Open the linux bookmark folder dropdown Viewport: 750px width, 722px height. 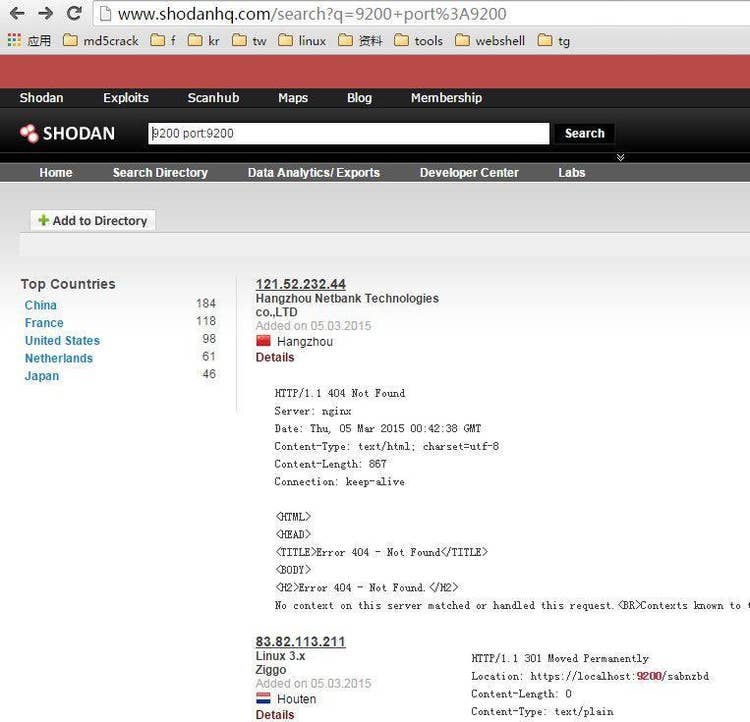[302, 41]
